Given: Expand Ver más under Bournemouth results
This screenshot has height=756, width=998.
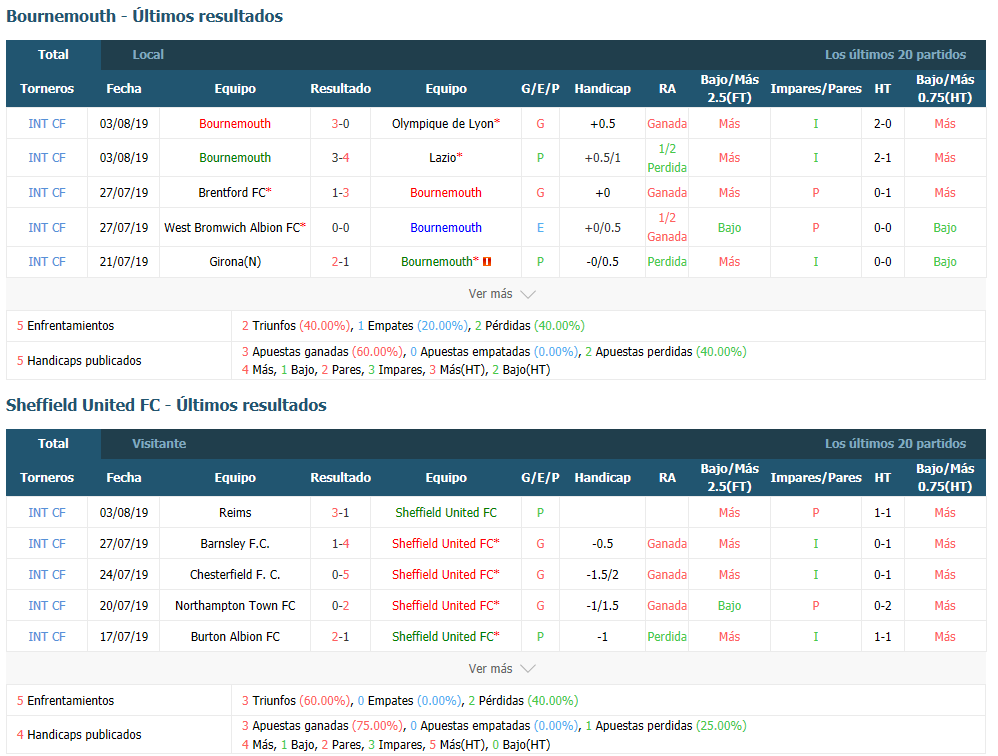Looking at the screenshot, I should pos(502,294).
